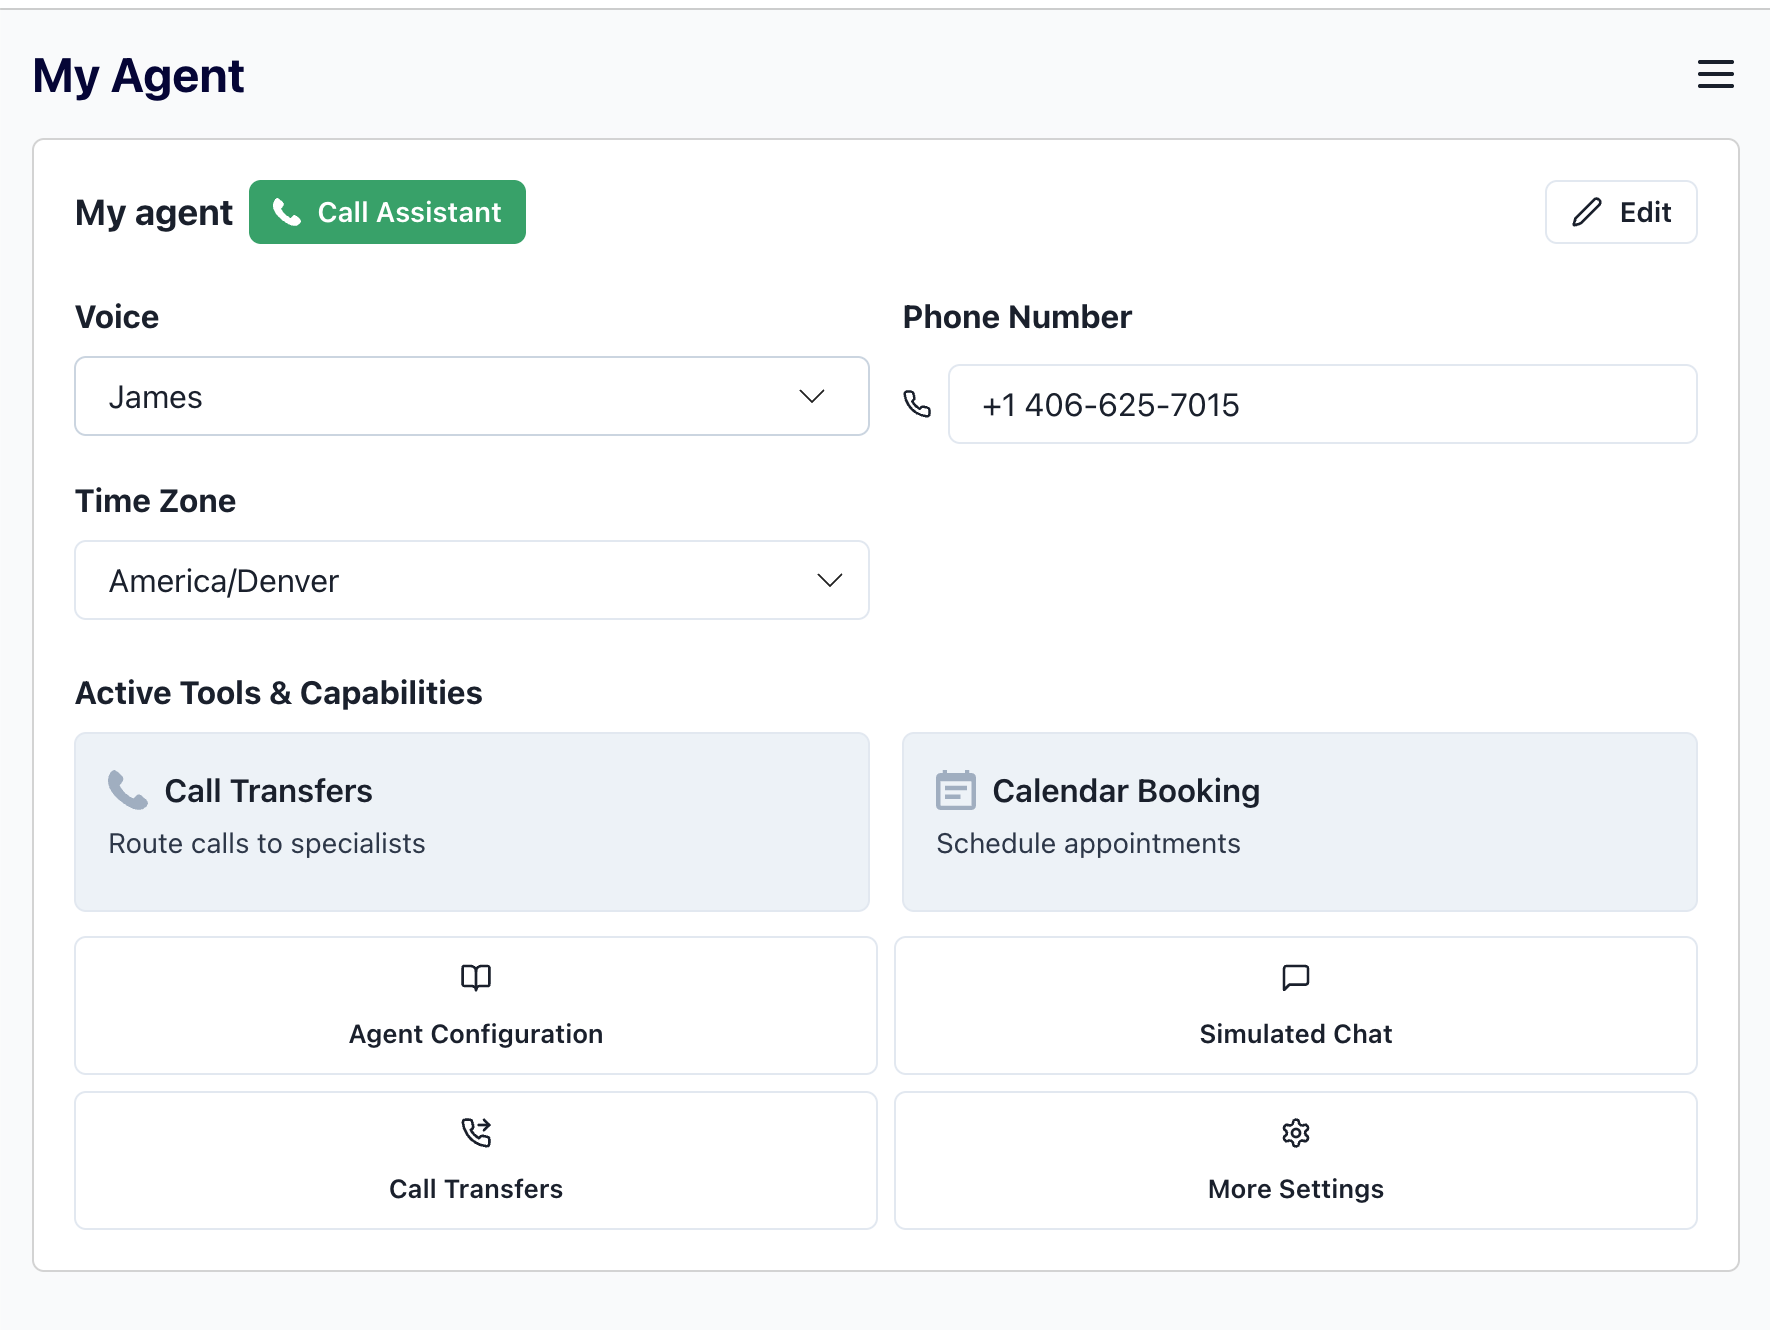Viewport: 1770px width, 1330px height.
Task: Click the calendar icon on Calendar Booking card
Action: pyautogui.click(x=955, y=790)
